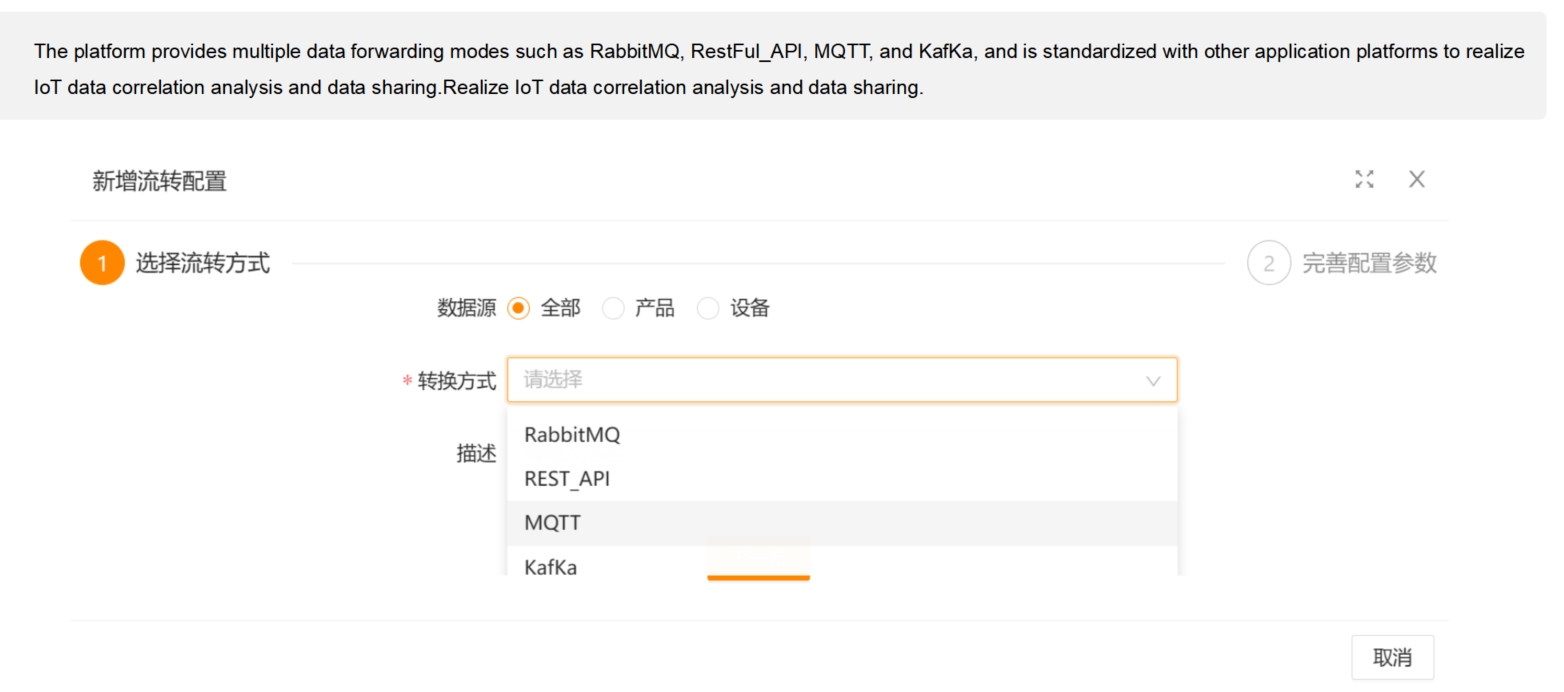The image size is (1564, 692).
Task: Choose REST_API in the dropdown list
Action: point(567,479)
